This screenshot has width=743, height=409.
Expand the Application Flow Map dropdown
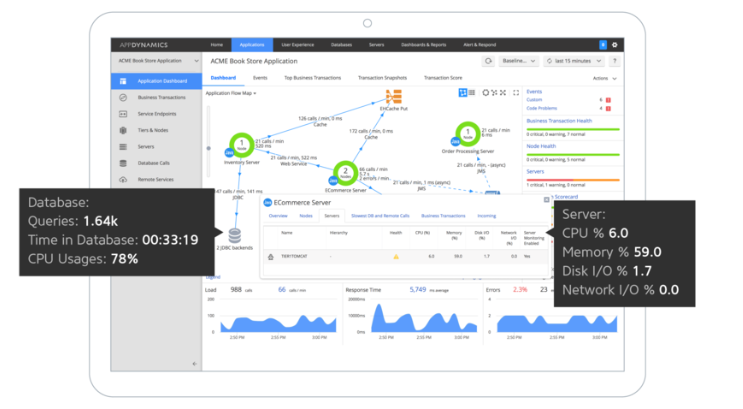(x=231, y=93)
